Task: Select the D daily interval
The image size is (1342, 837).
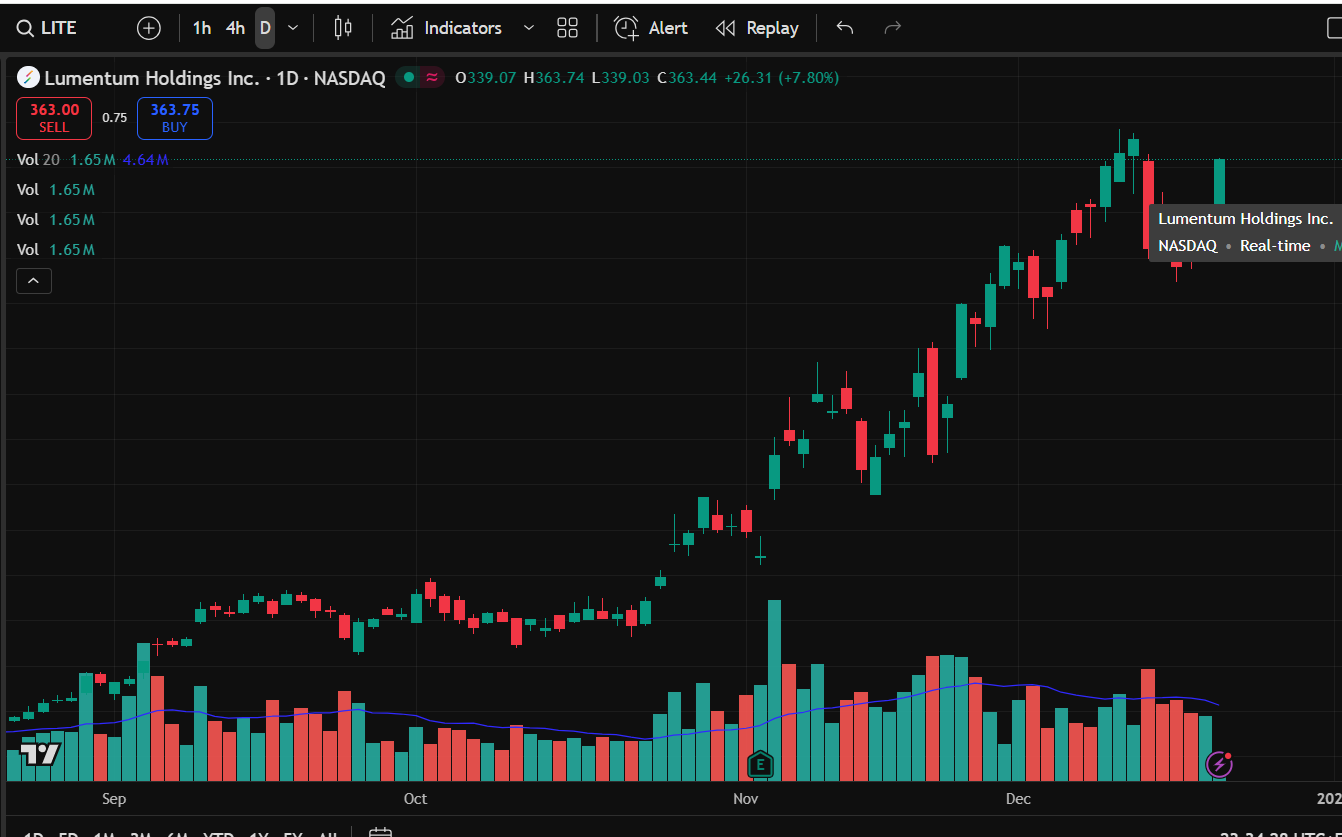Action: point(265,28)
